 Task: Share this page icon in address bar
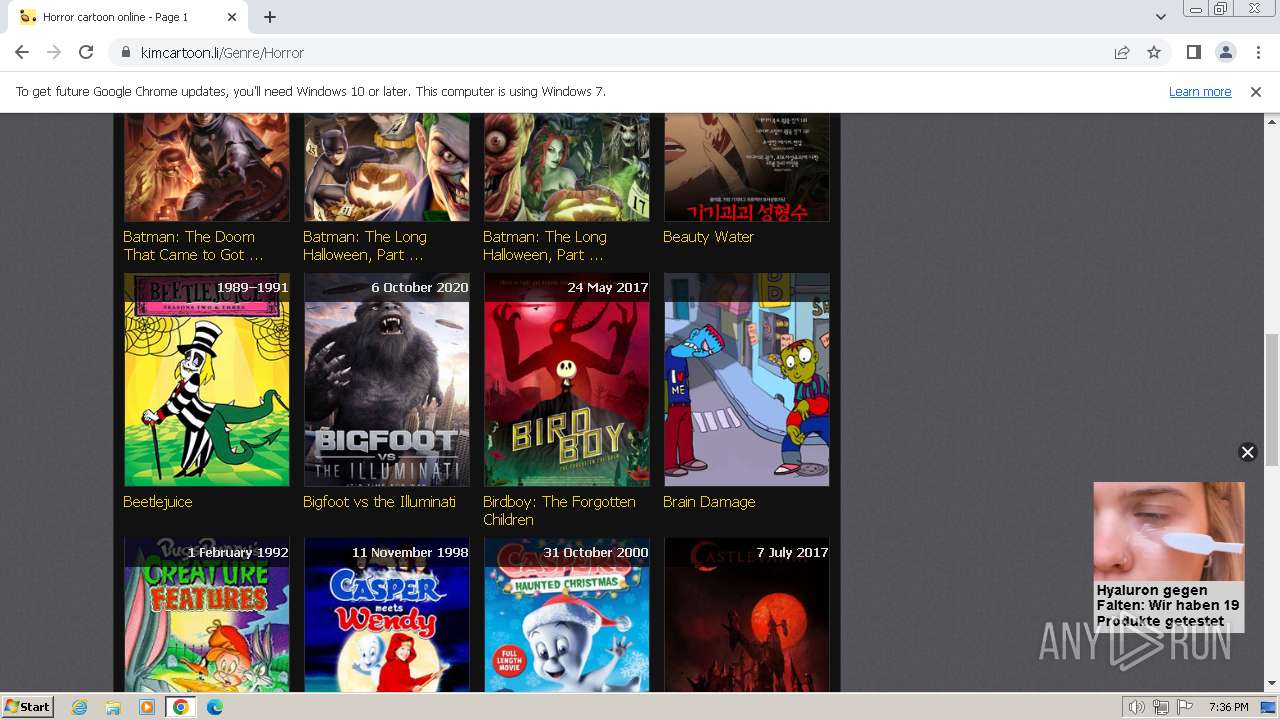[x=1122, y=52]
